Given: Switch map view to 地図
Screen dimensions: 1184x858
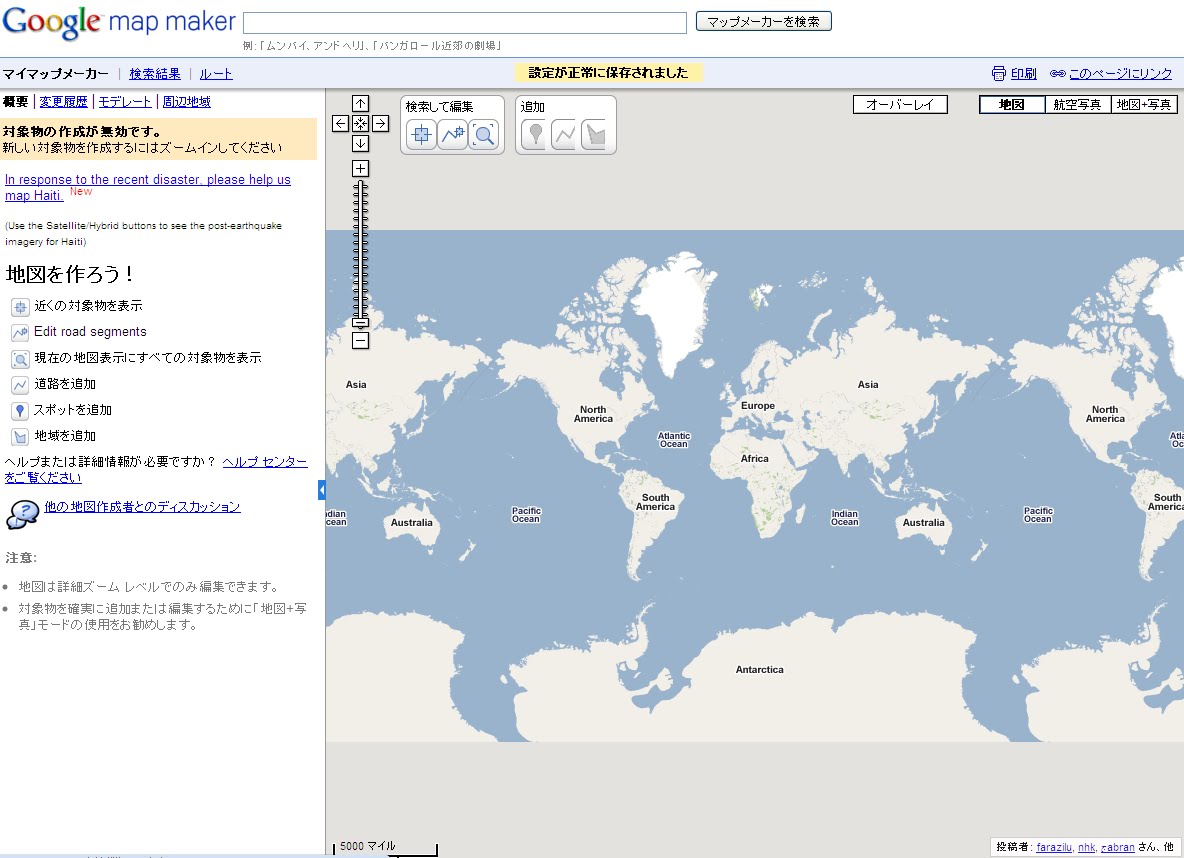Looking at the screenshot, I should [1012, 104].
